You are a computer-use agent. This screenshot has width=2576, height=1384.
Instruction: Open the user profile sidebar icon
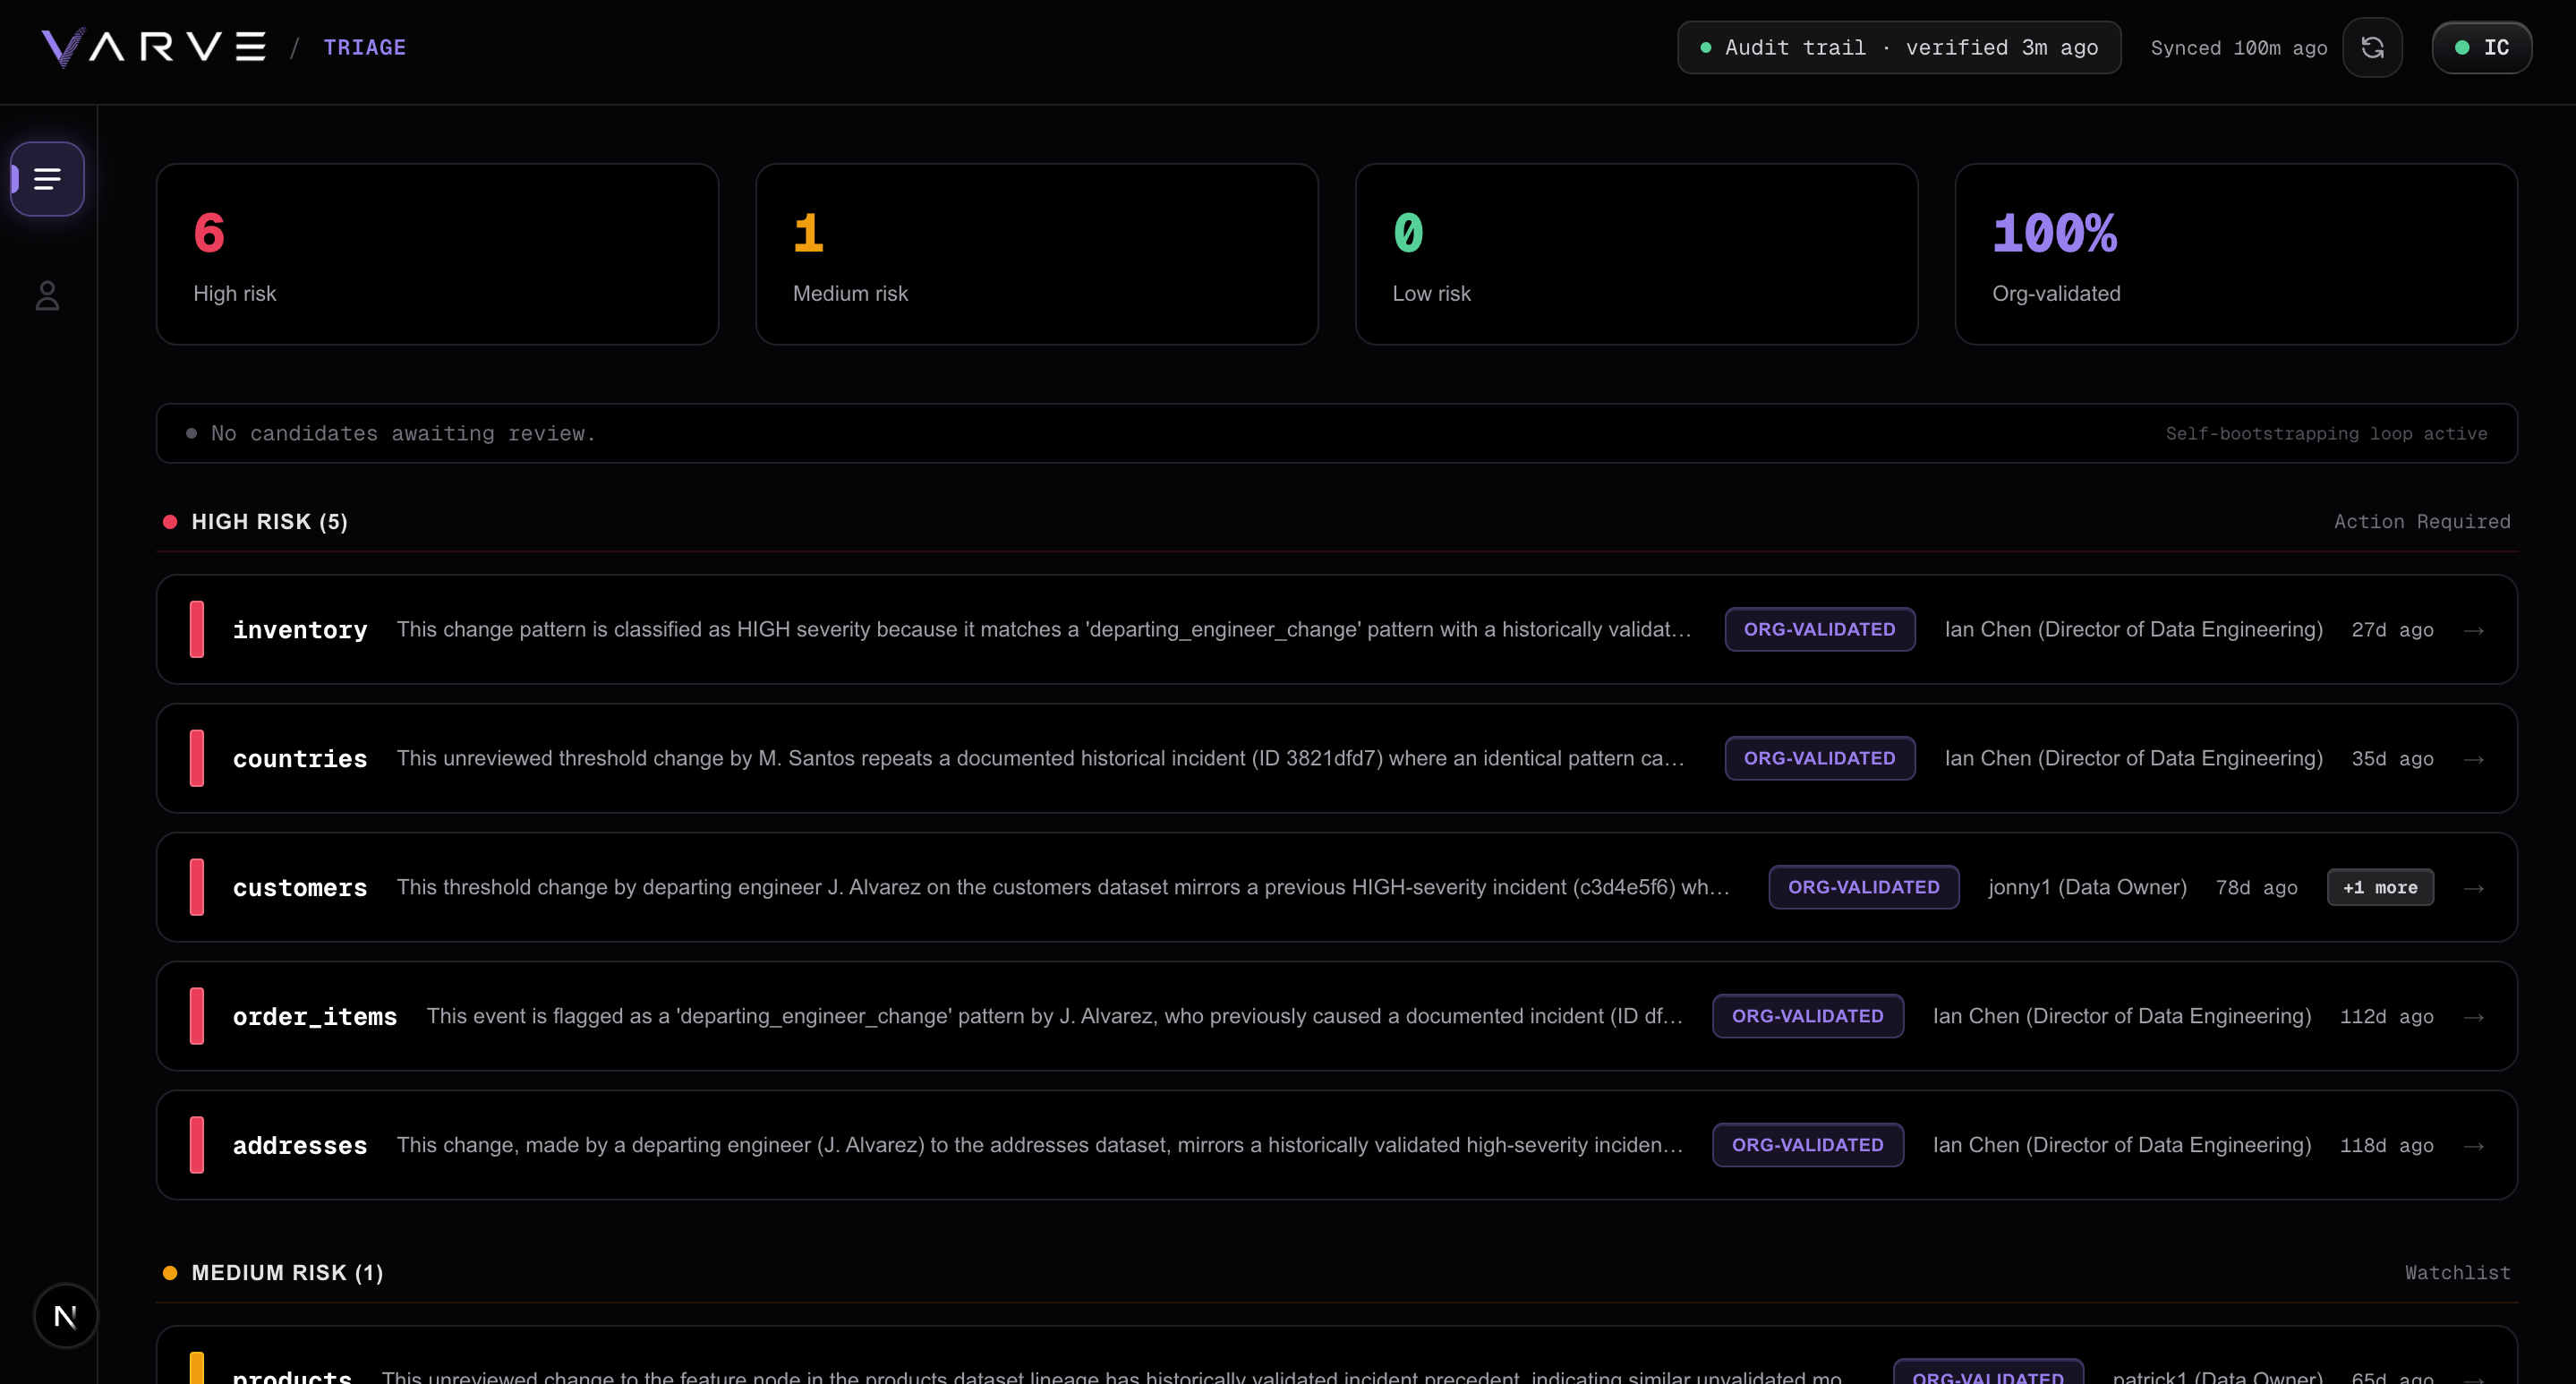[x=47, y=296]
